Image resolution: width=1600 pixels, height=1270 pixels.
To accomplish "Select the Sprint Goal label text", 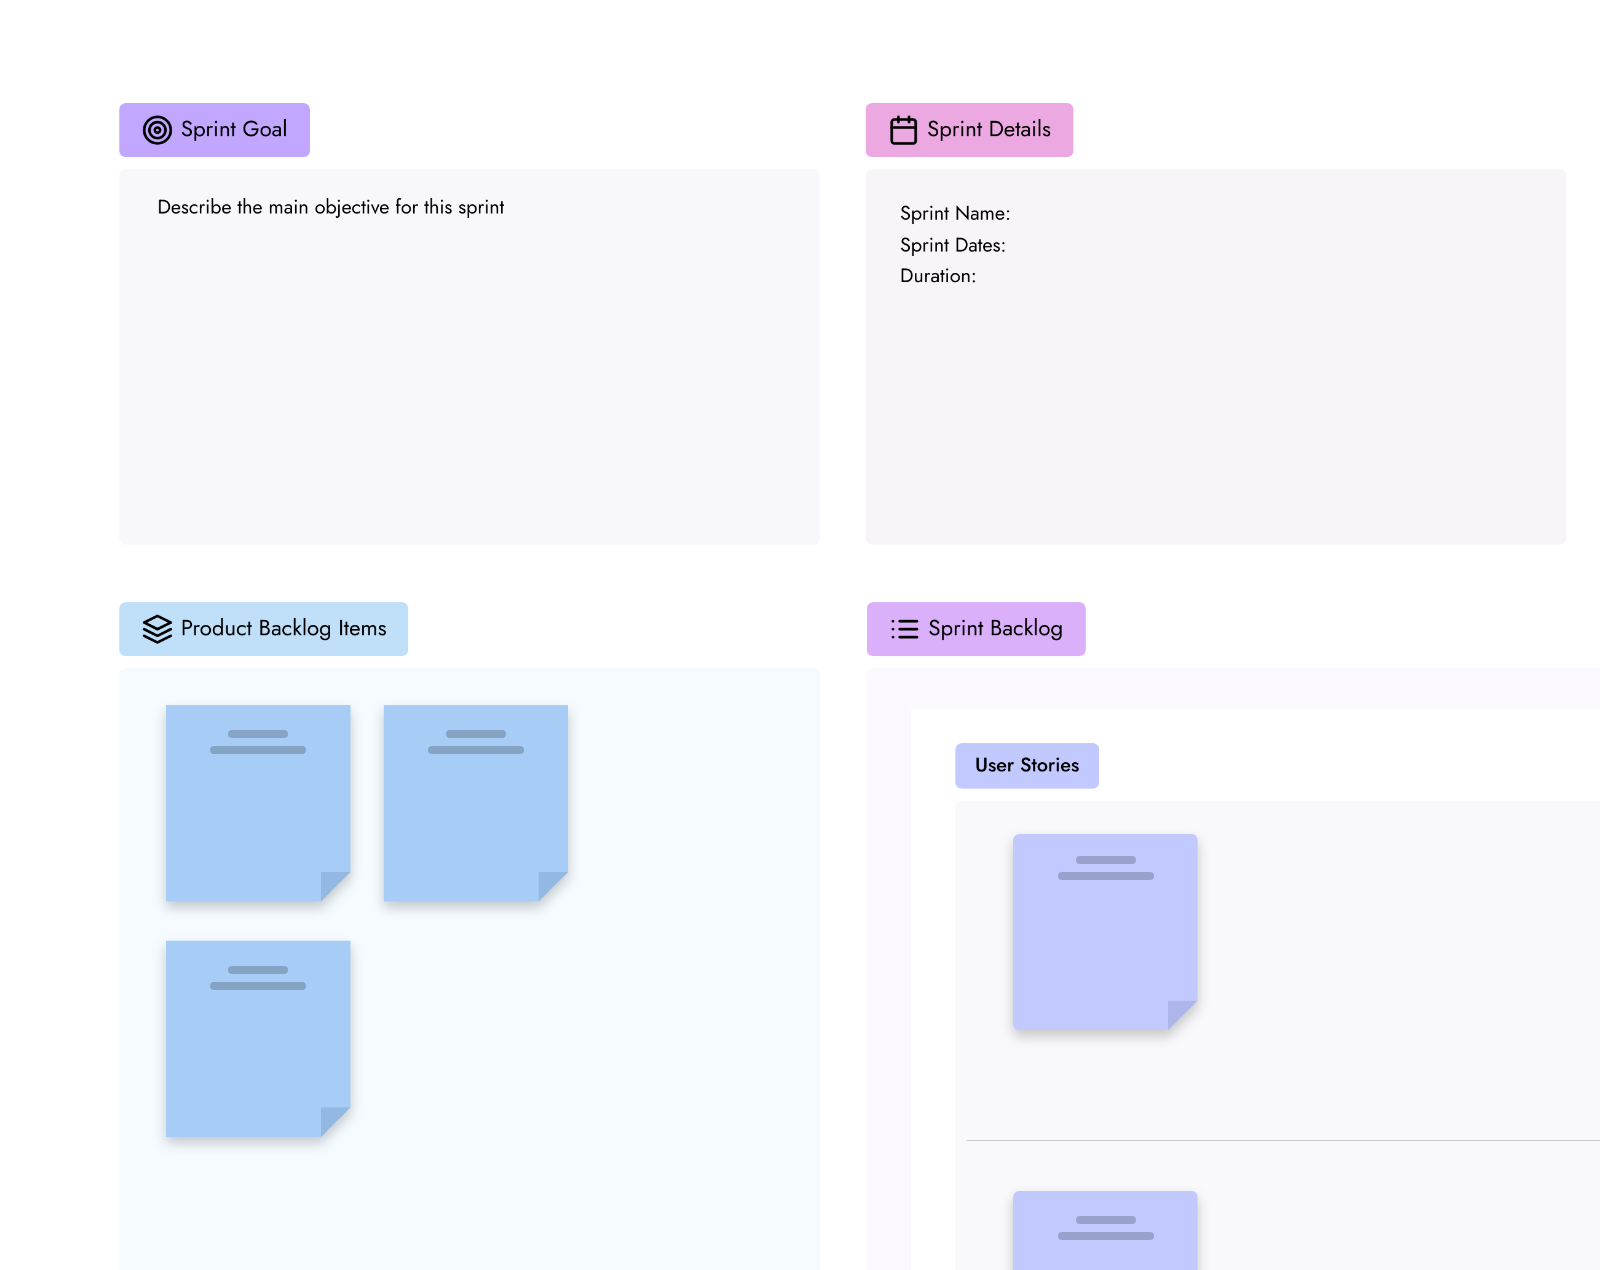I will click(234, 130).
